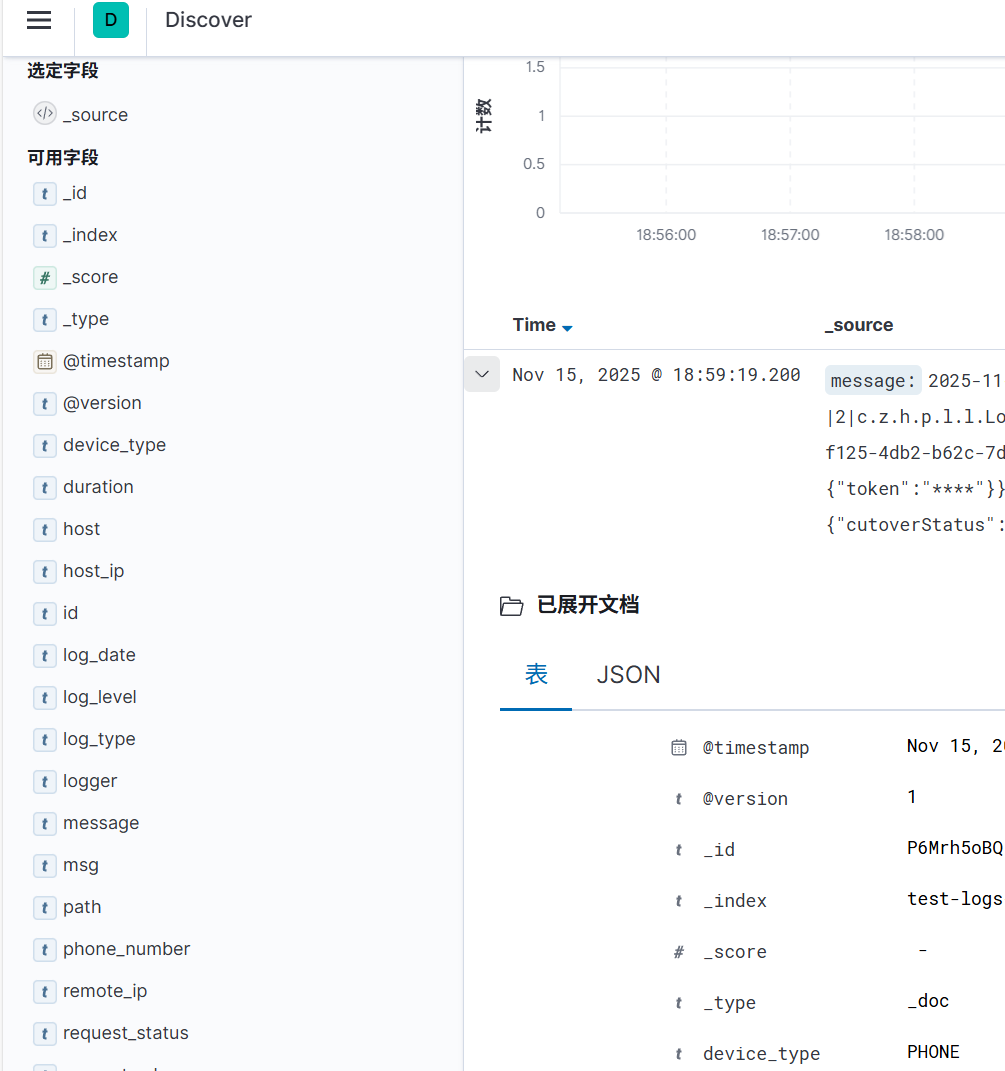Image resolution: width=1005 pixels, height=1071 pixels.
Task: Click the message field in sidebar
Action: point(101,823)
